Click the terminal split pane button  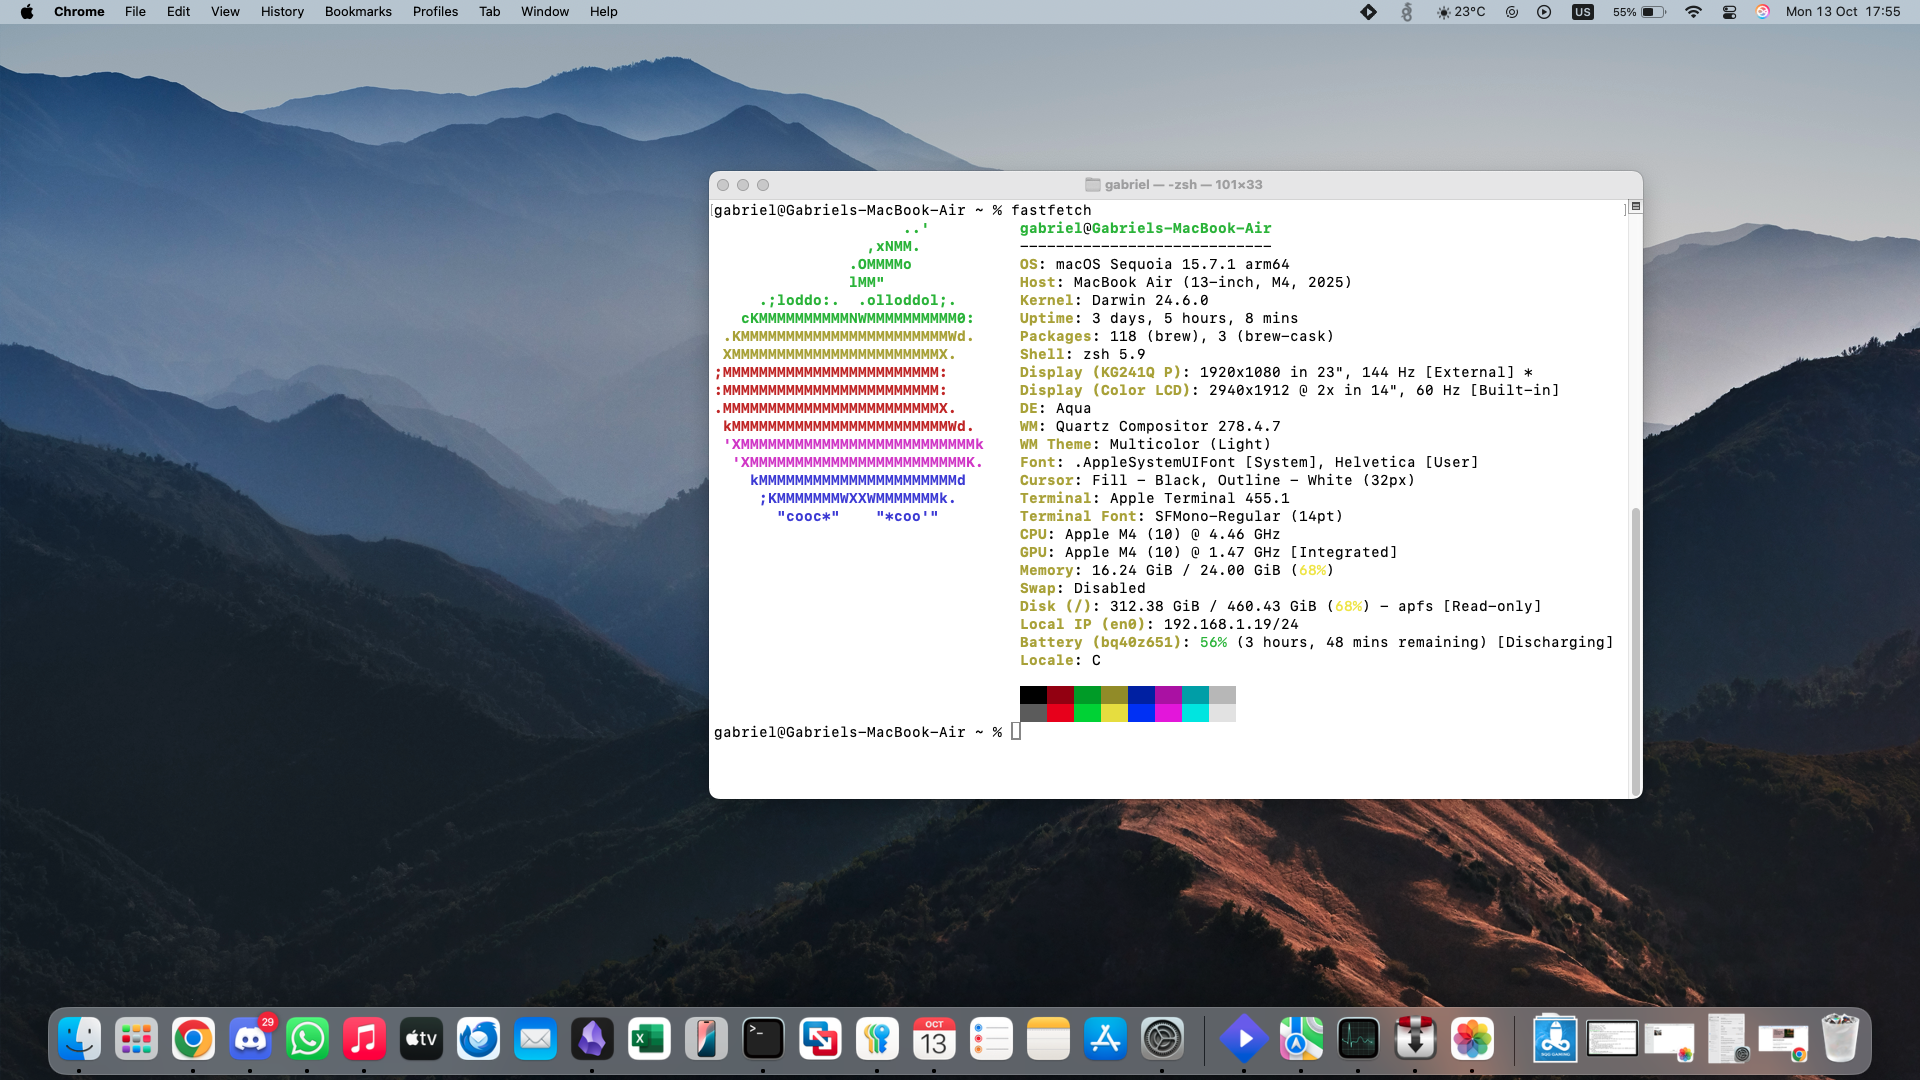(1636, 206)
